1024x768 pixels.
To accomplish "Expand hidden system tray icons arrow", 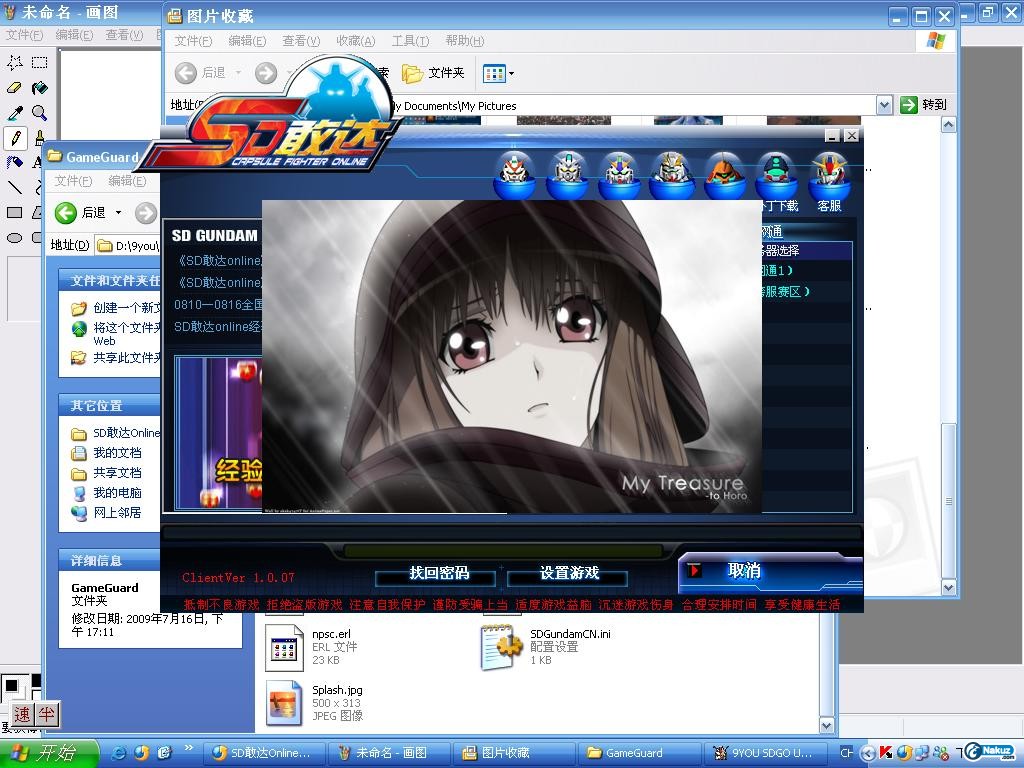I will coord(867,753).
